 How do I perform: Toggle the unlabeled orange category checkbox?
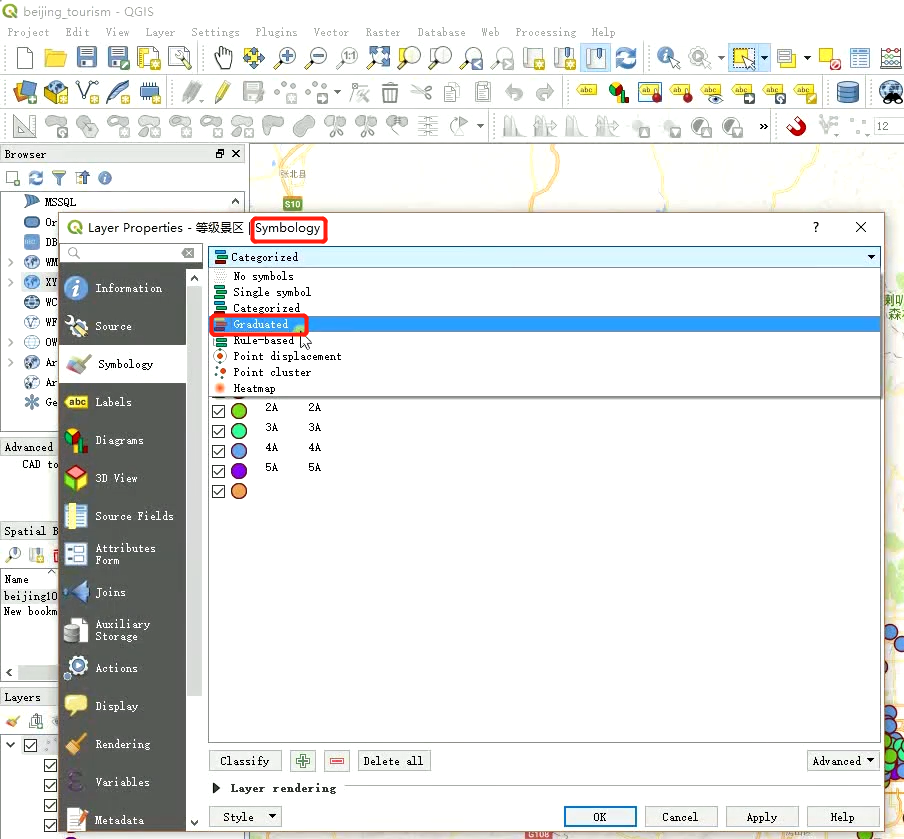point(219,491)
